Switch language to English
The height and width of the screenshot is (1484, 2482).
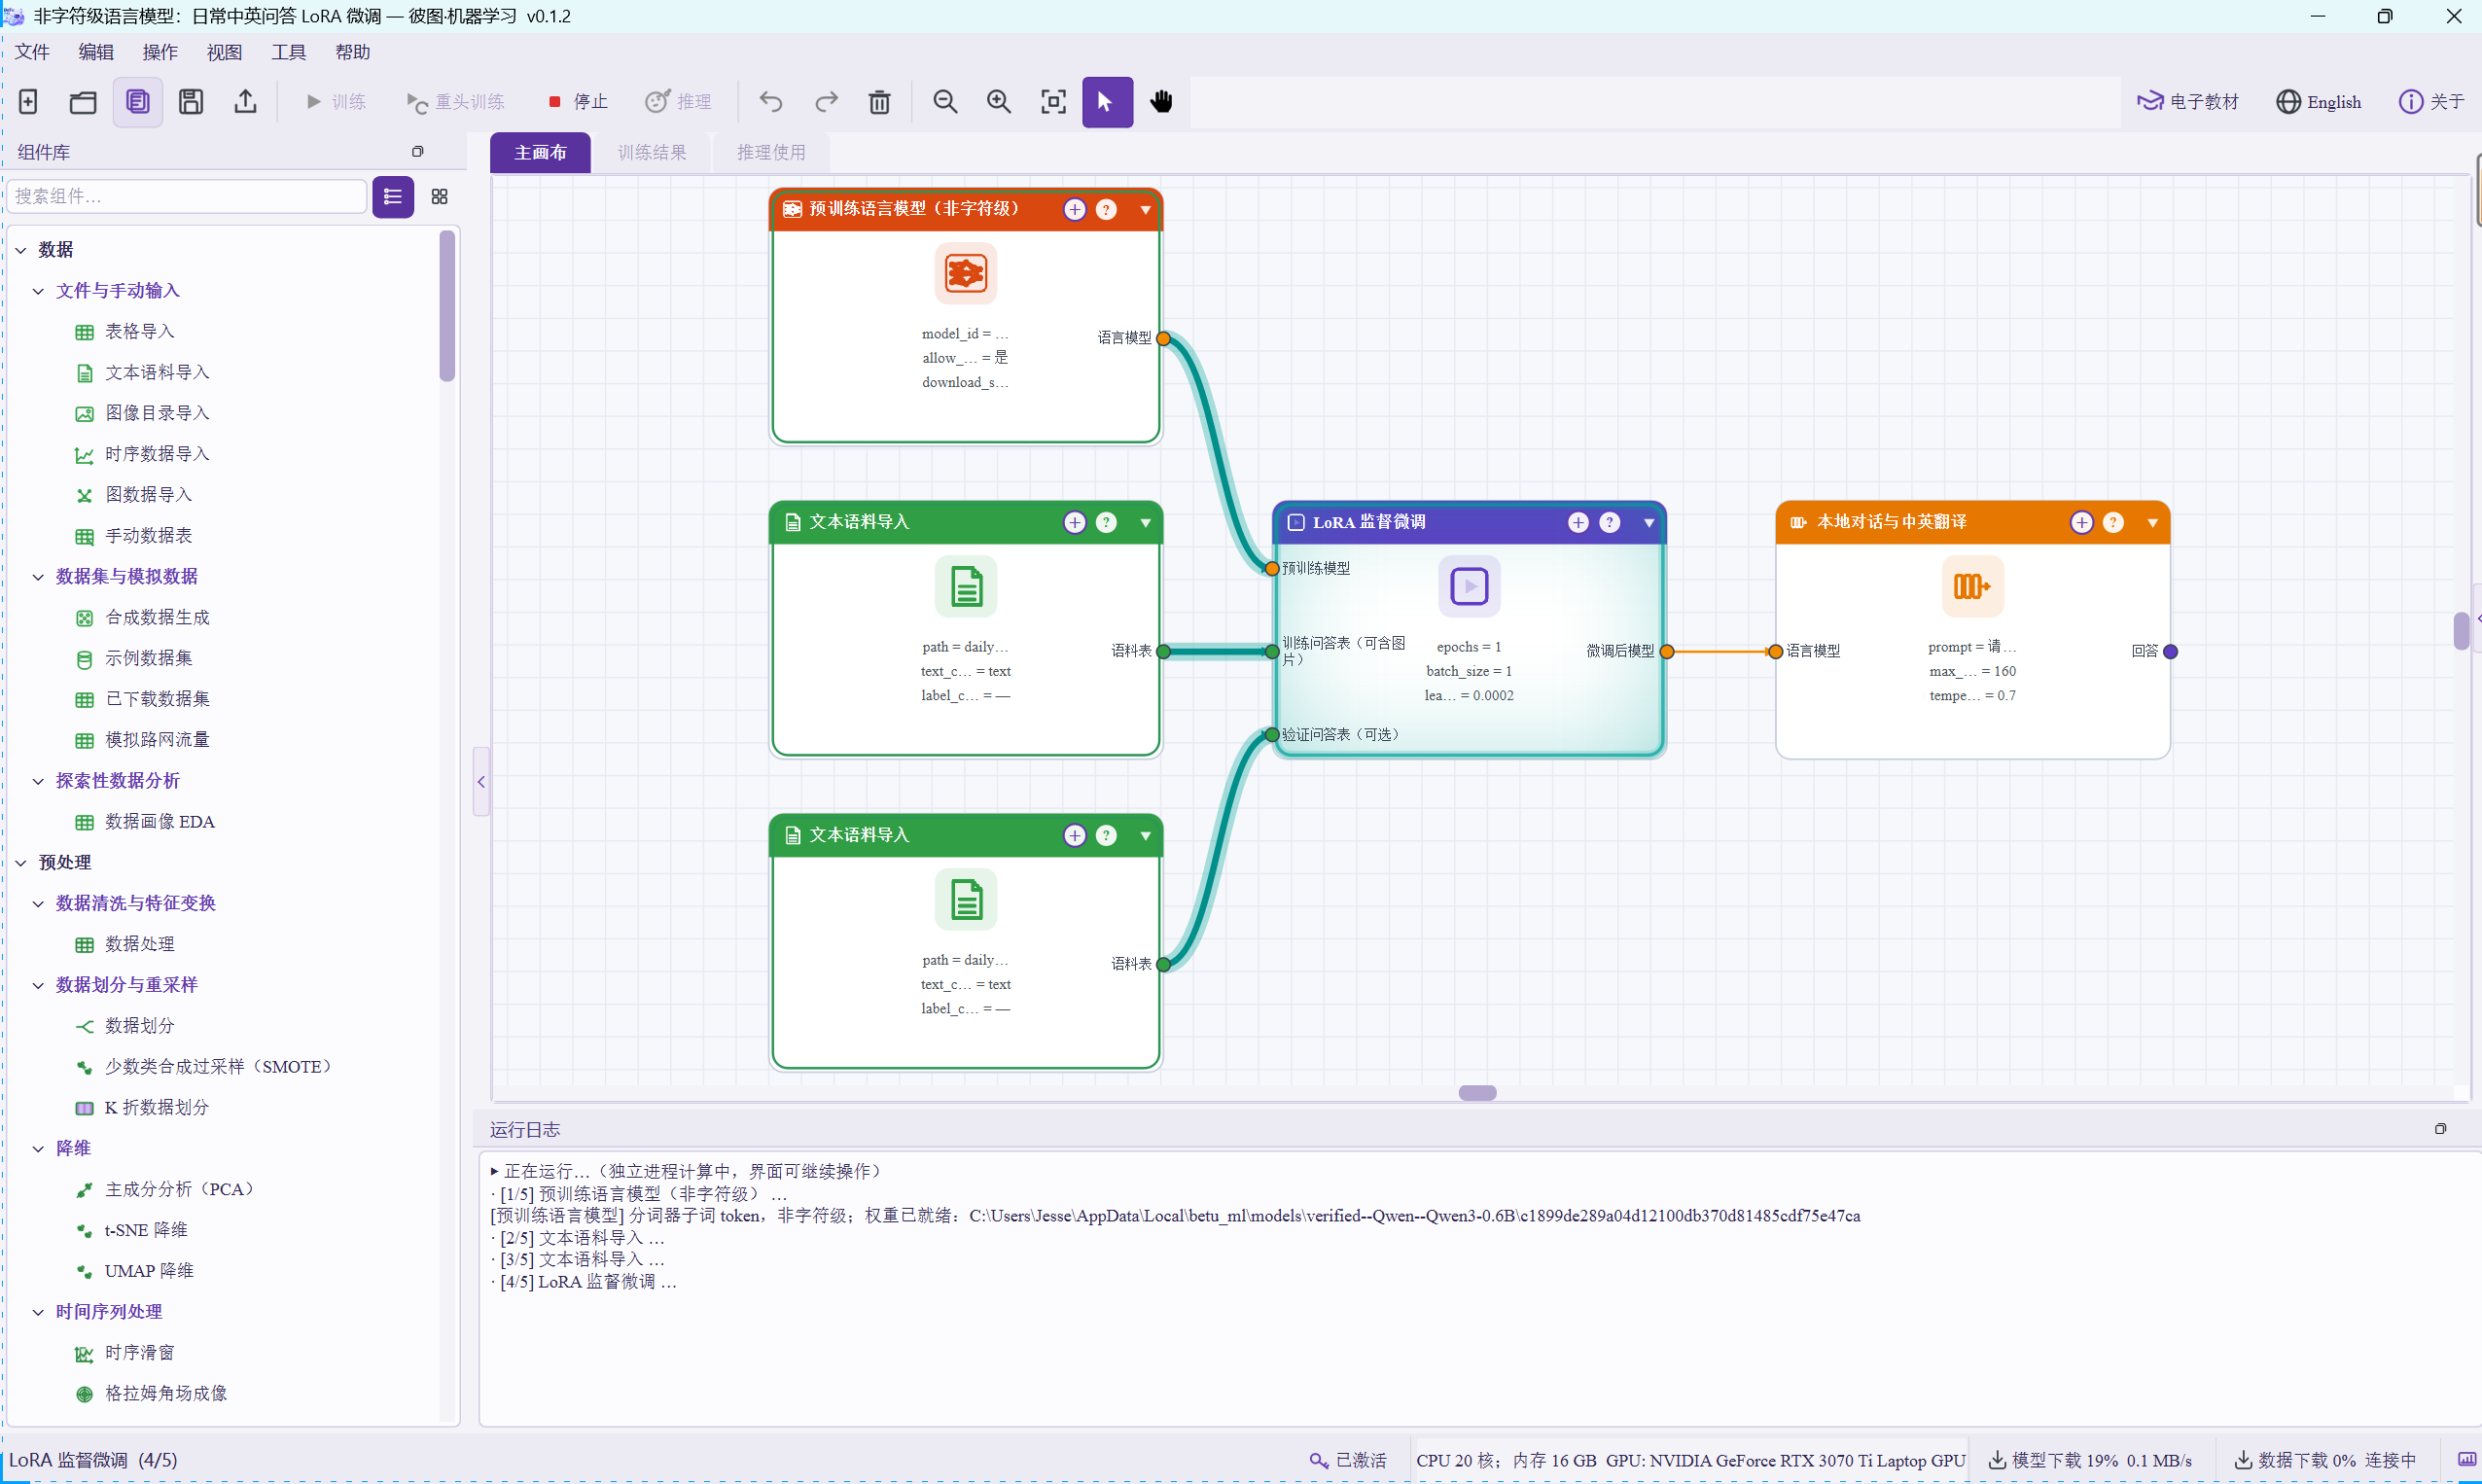[x=2319, y=102]
